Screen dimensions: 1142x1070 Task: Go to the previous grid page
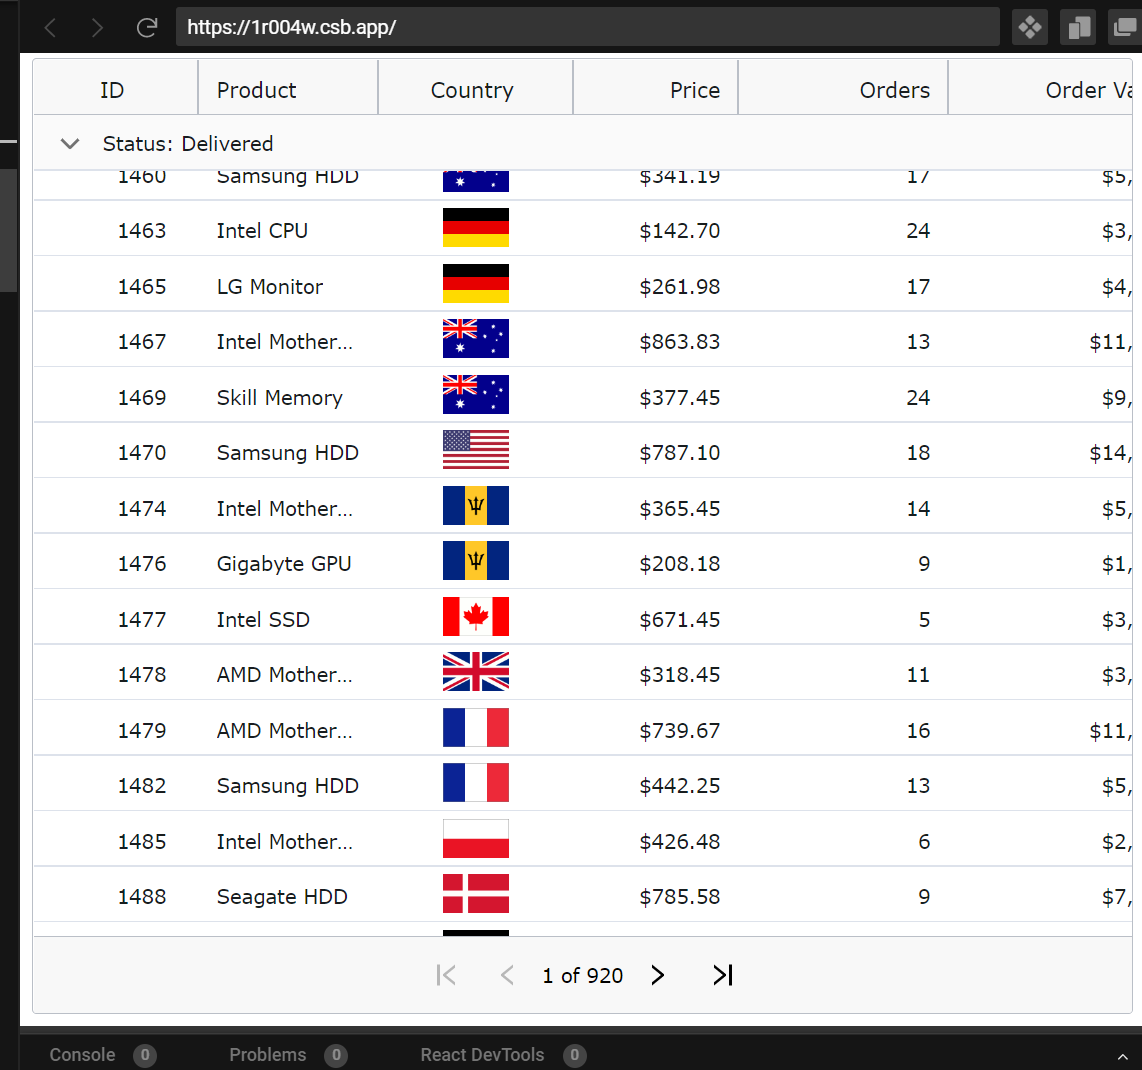[x=508, y=975]
